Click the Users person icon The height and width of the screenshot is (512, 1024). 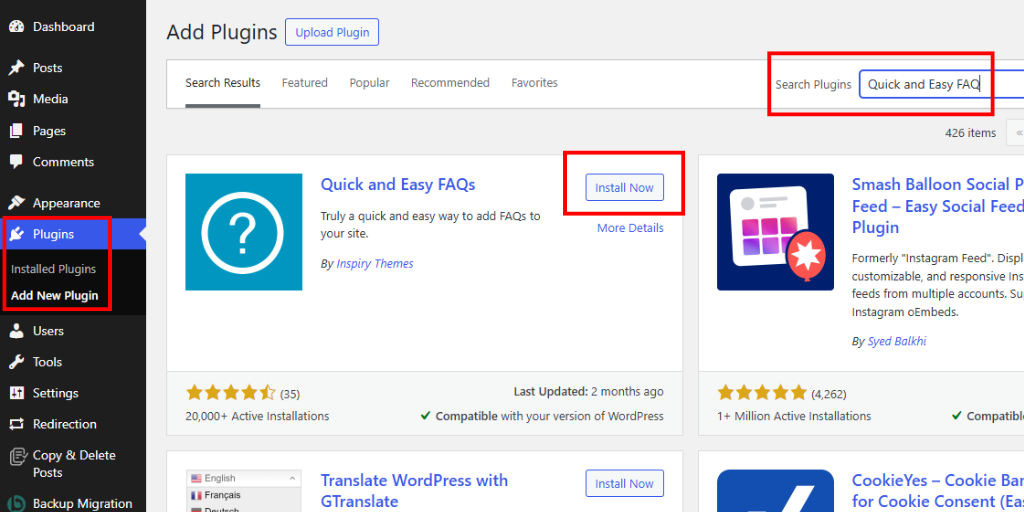click(16, 331)
